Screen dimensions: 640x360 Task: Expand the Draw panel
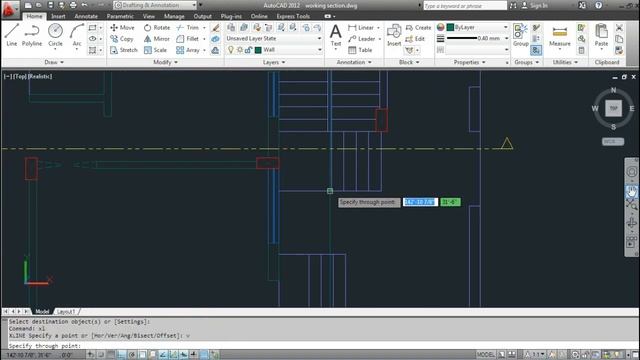pos(54,62)
